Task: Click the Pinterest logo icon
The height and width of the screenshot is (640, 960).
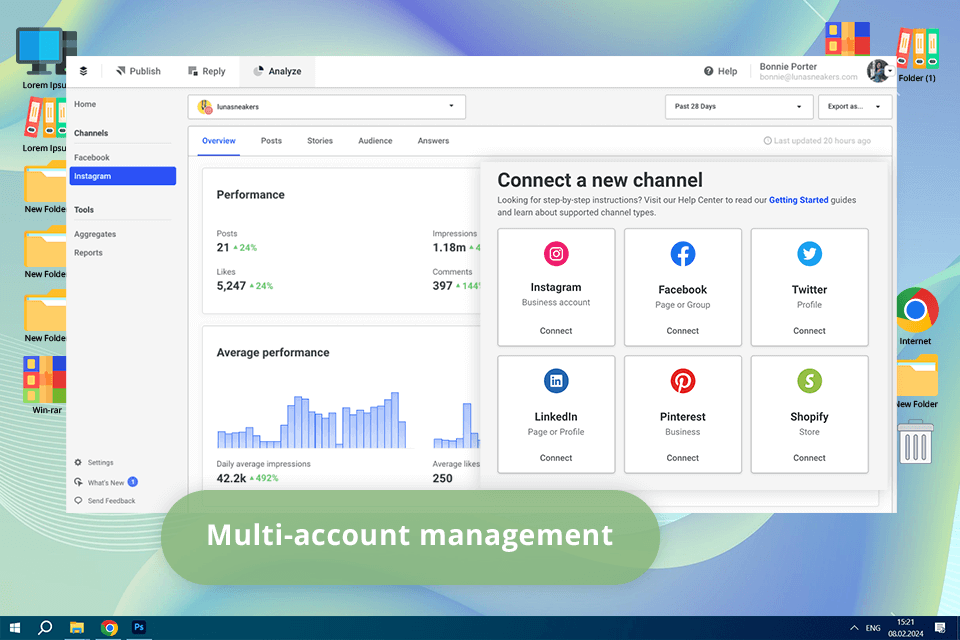Action: (x=683, y=381)
